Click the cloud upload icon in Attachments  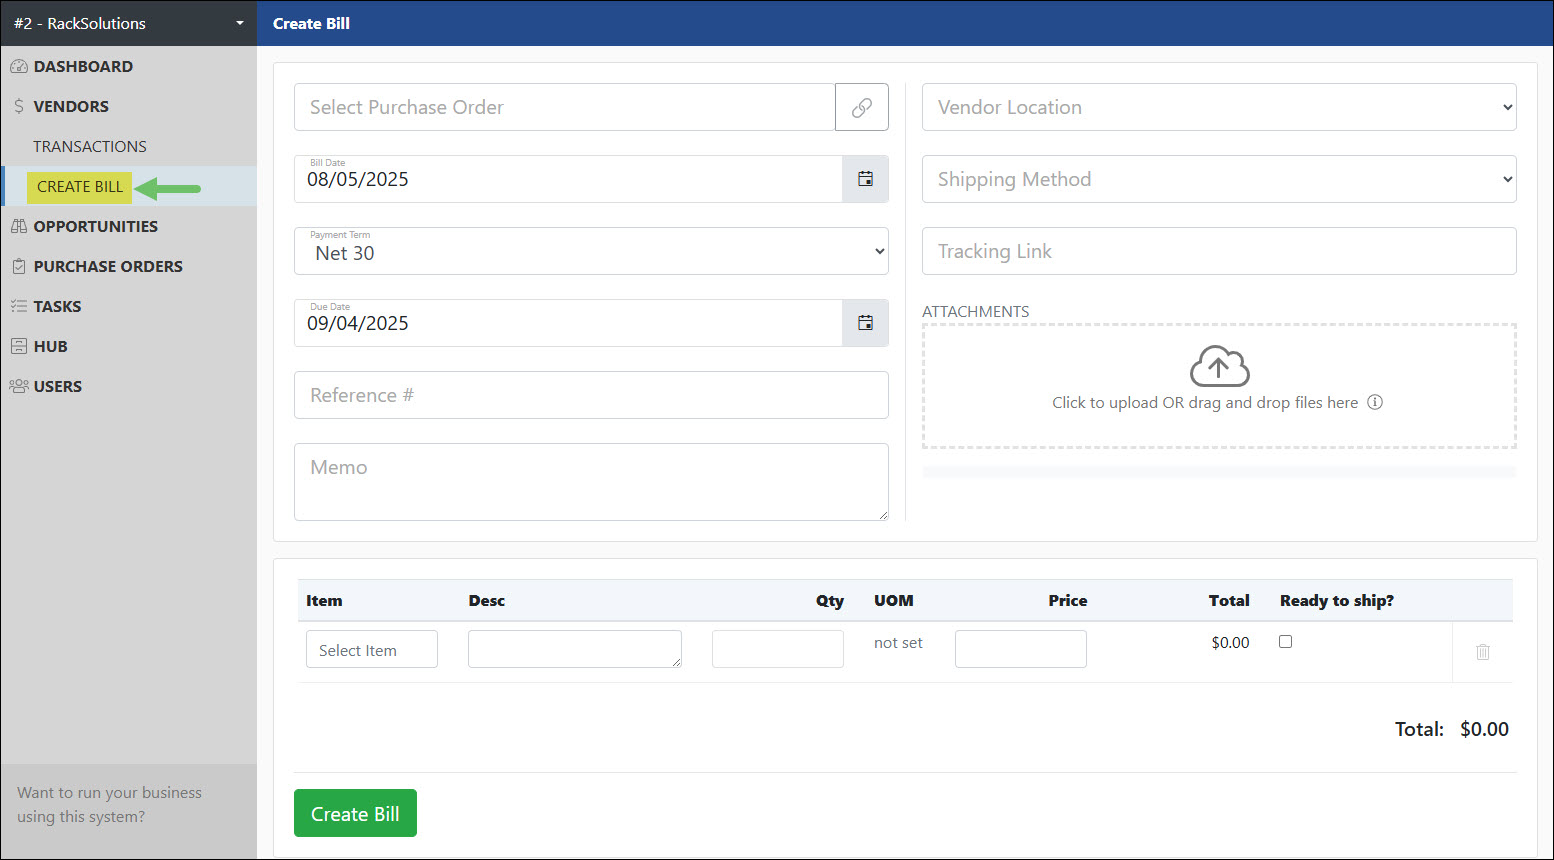1218,367
